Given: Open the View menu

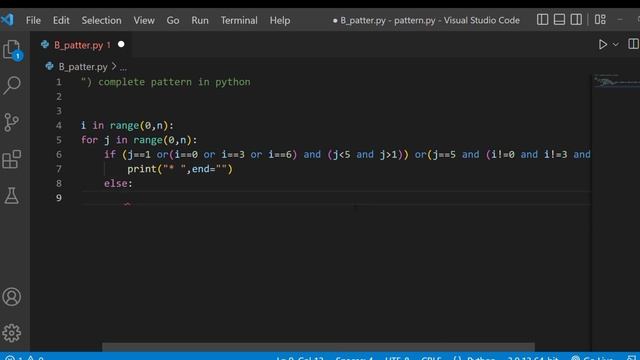Looking at the screenshot, I should pyautogui.click(x=144, y=20).
